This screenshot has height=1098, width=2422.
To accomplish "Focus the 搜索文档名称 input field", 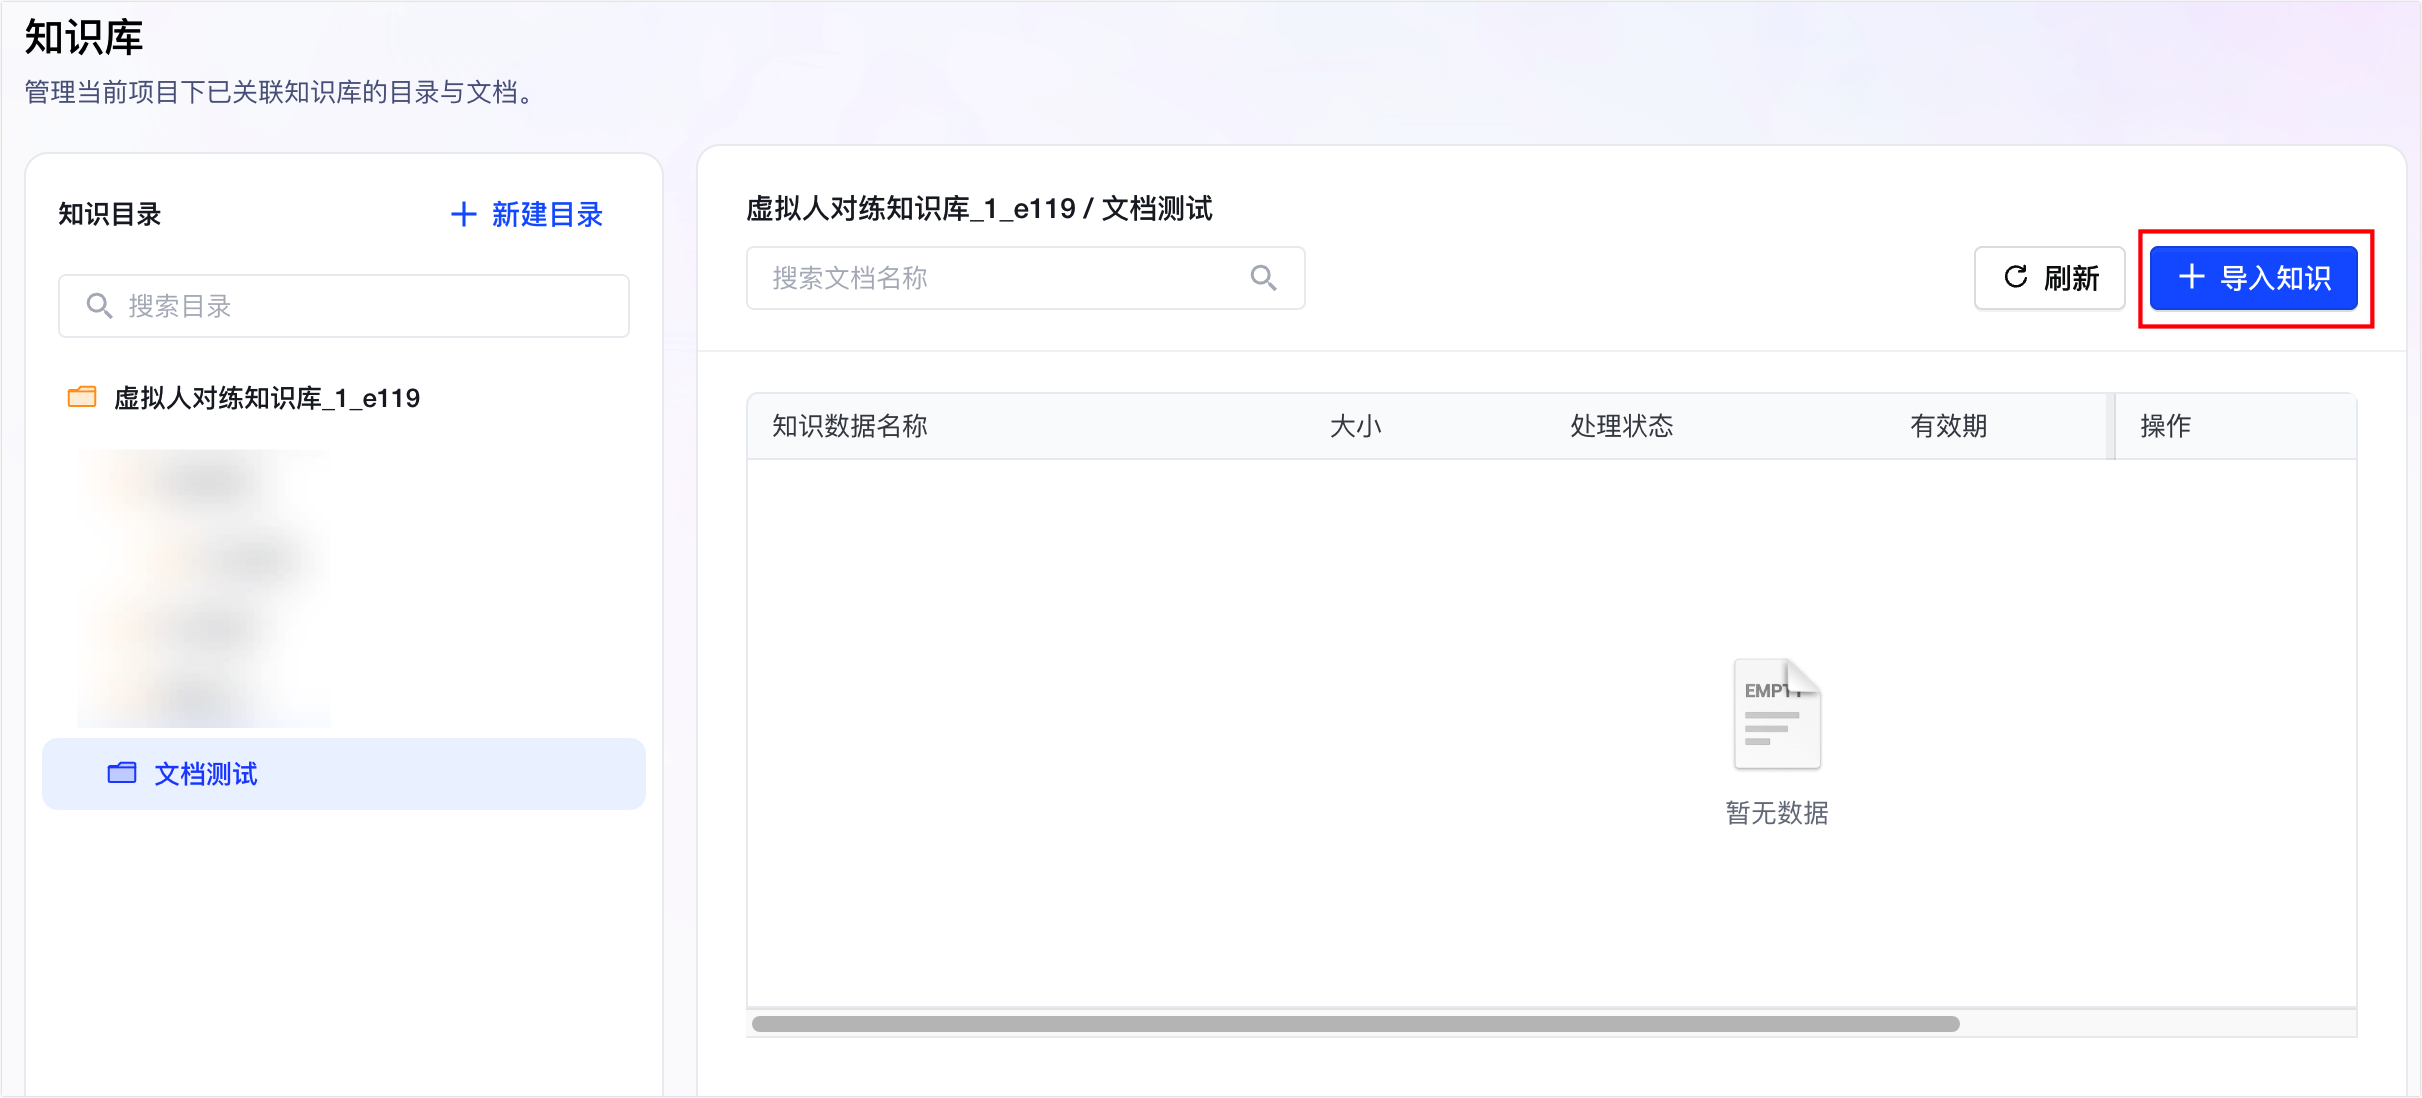I will 1025,278.
